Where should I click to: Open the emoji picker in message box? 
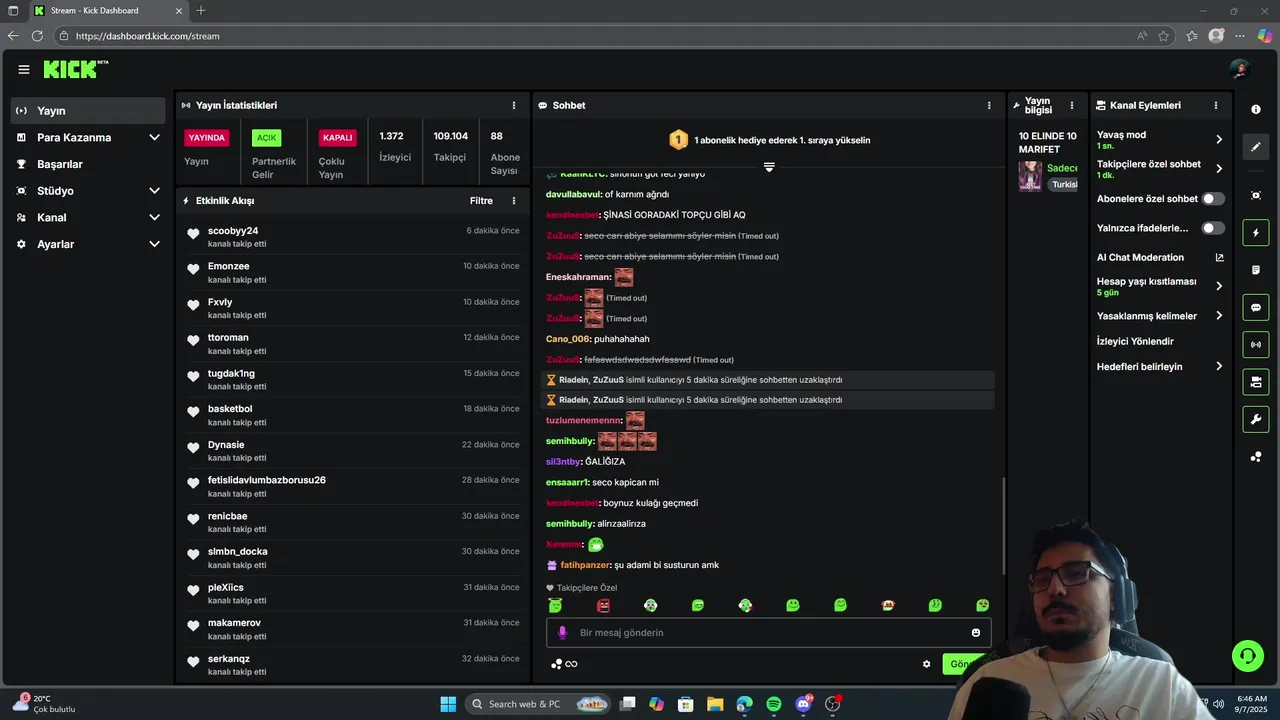tap(976, 632)
